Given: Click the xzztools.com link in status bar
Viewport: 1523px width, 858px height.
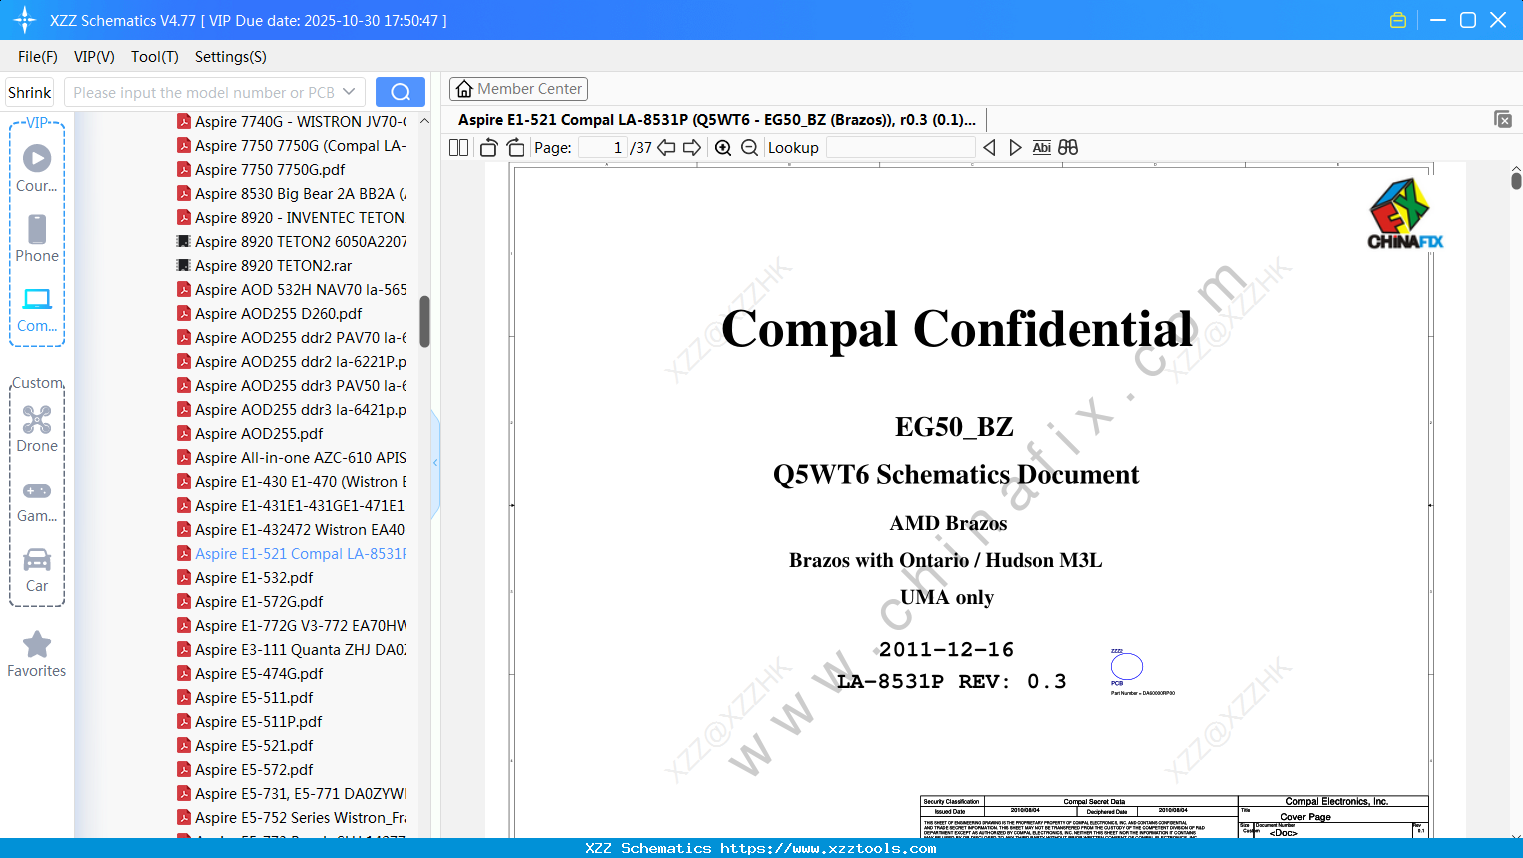Looking at the screenshot, I should pyautogui.click(x=828, y=848).
